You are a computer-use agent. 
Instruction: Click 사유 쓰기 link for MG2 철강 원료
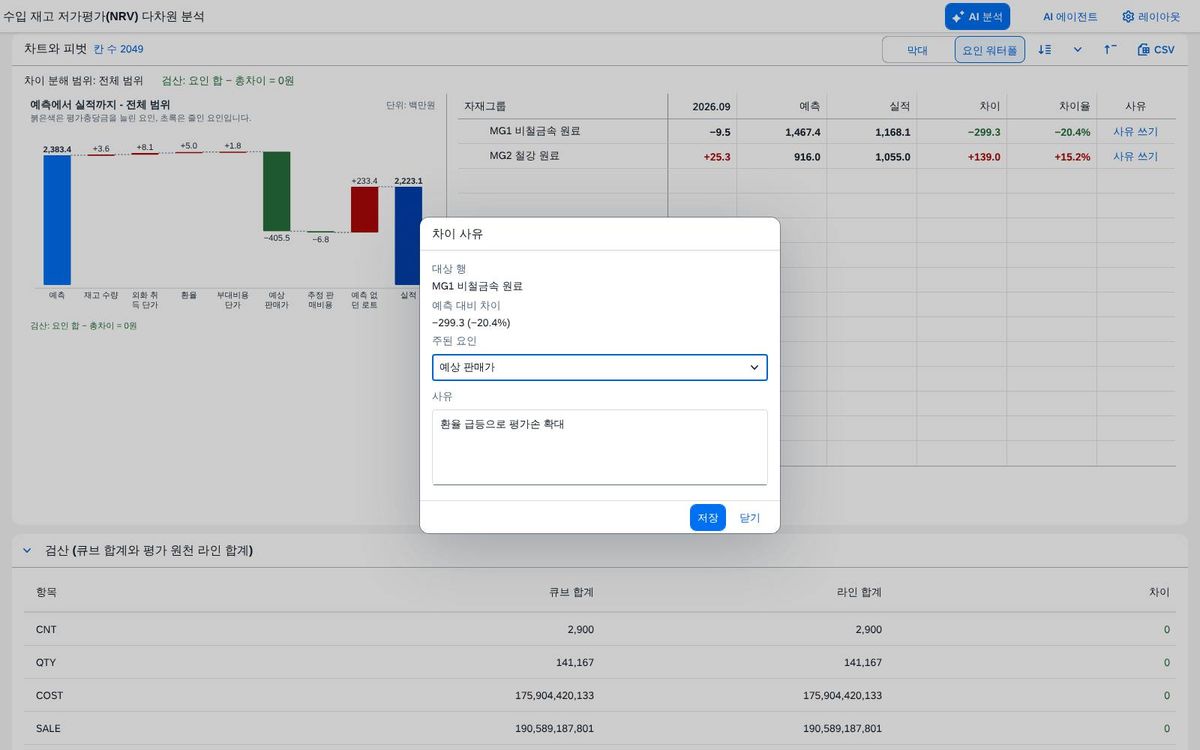tap(1135, 157)
